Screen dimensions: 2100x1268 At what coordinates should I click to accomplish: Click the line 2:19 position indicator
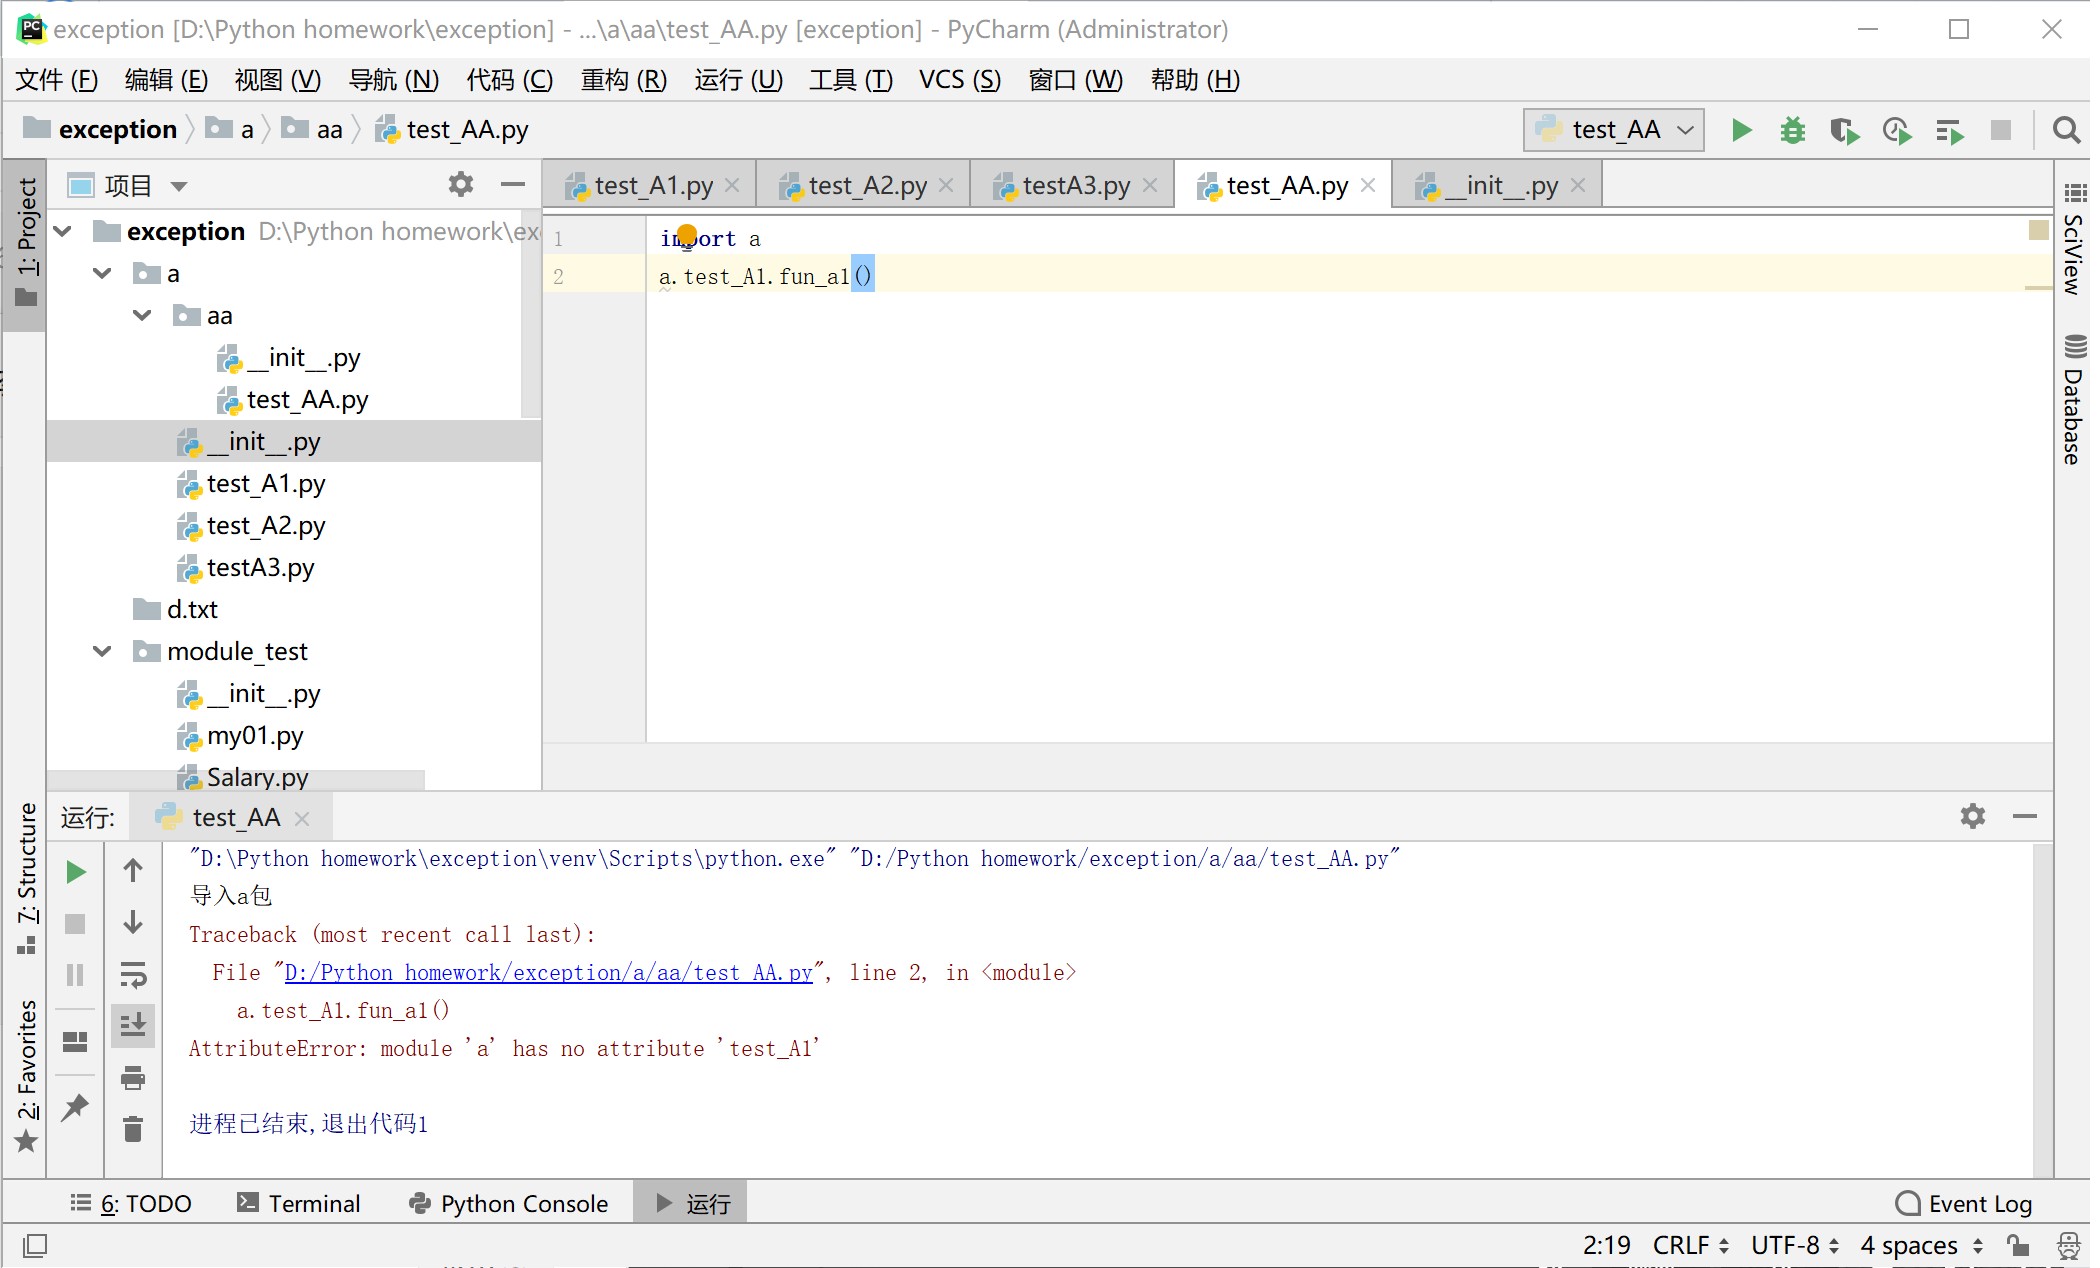coord(1606,1245)
